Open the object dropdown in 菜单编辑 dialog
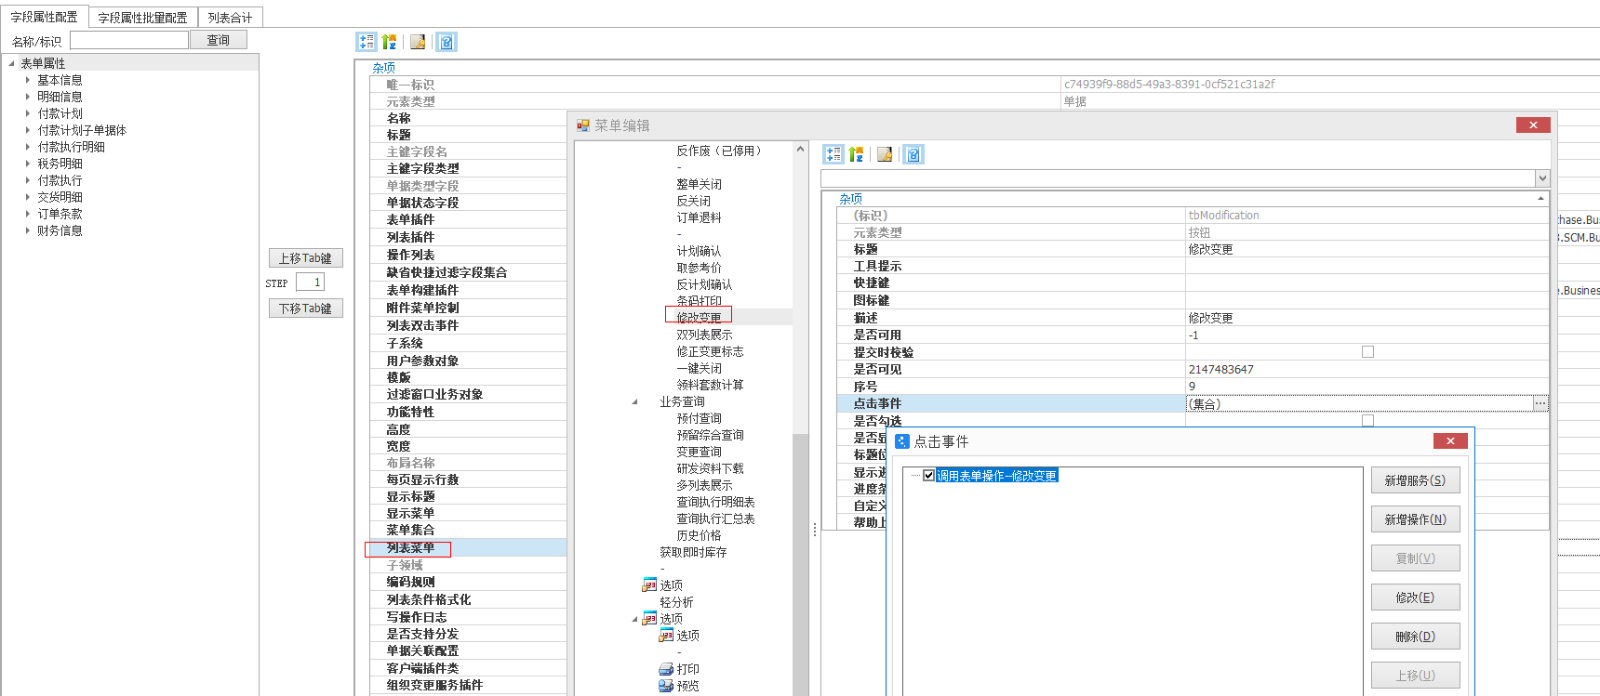Screen dimensions: 1600x696 (1542, 178)
